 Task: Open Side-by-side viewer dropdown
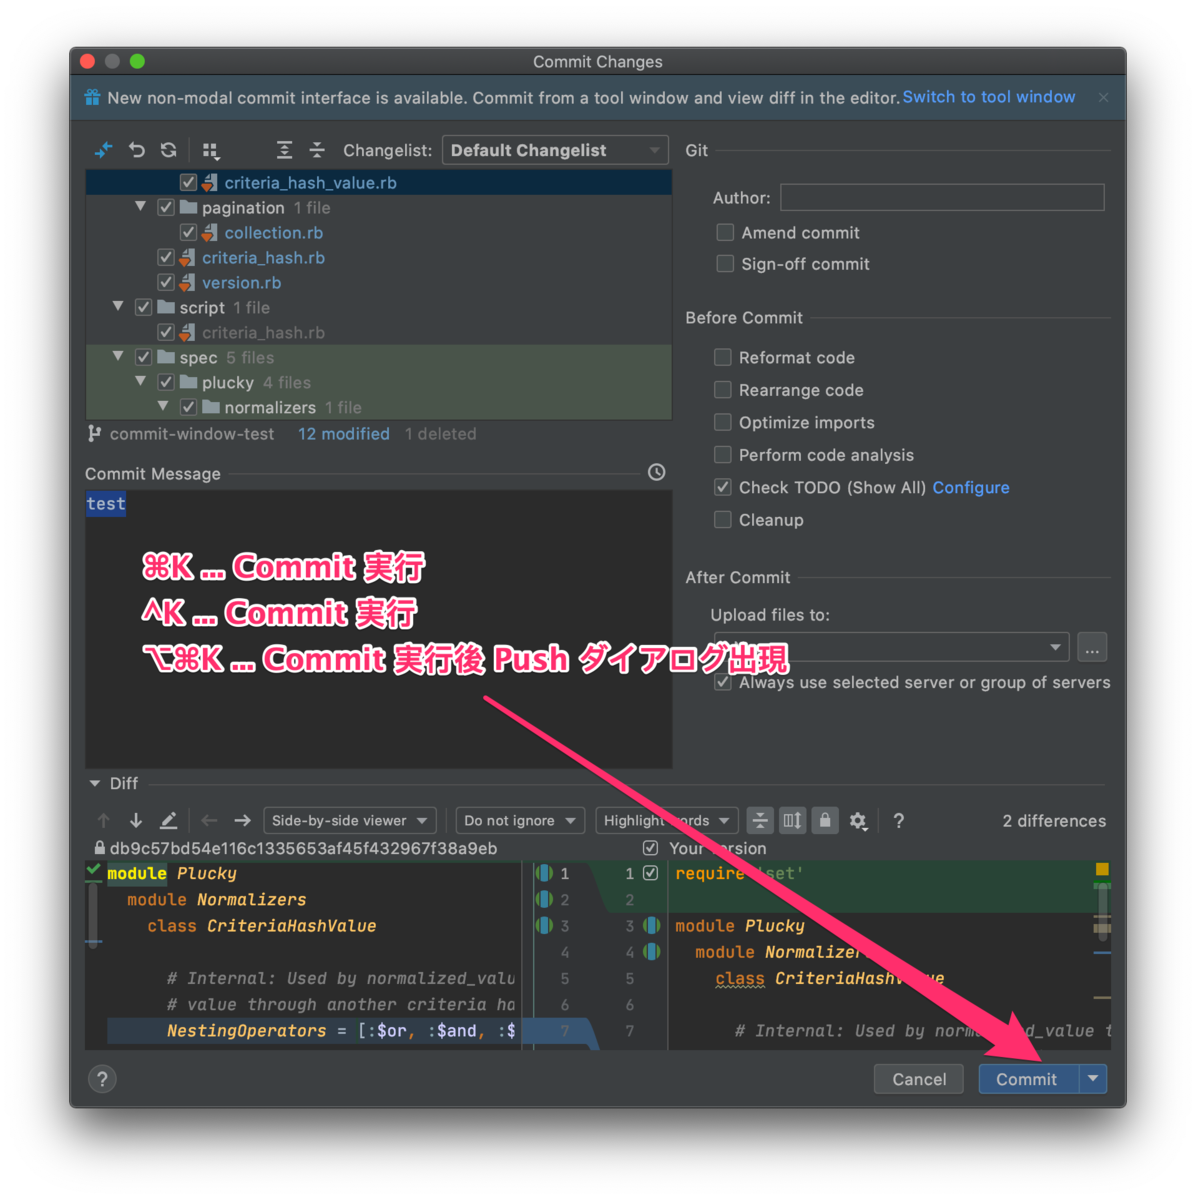[350, 820]
